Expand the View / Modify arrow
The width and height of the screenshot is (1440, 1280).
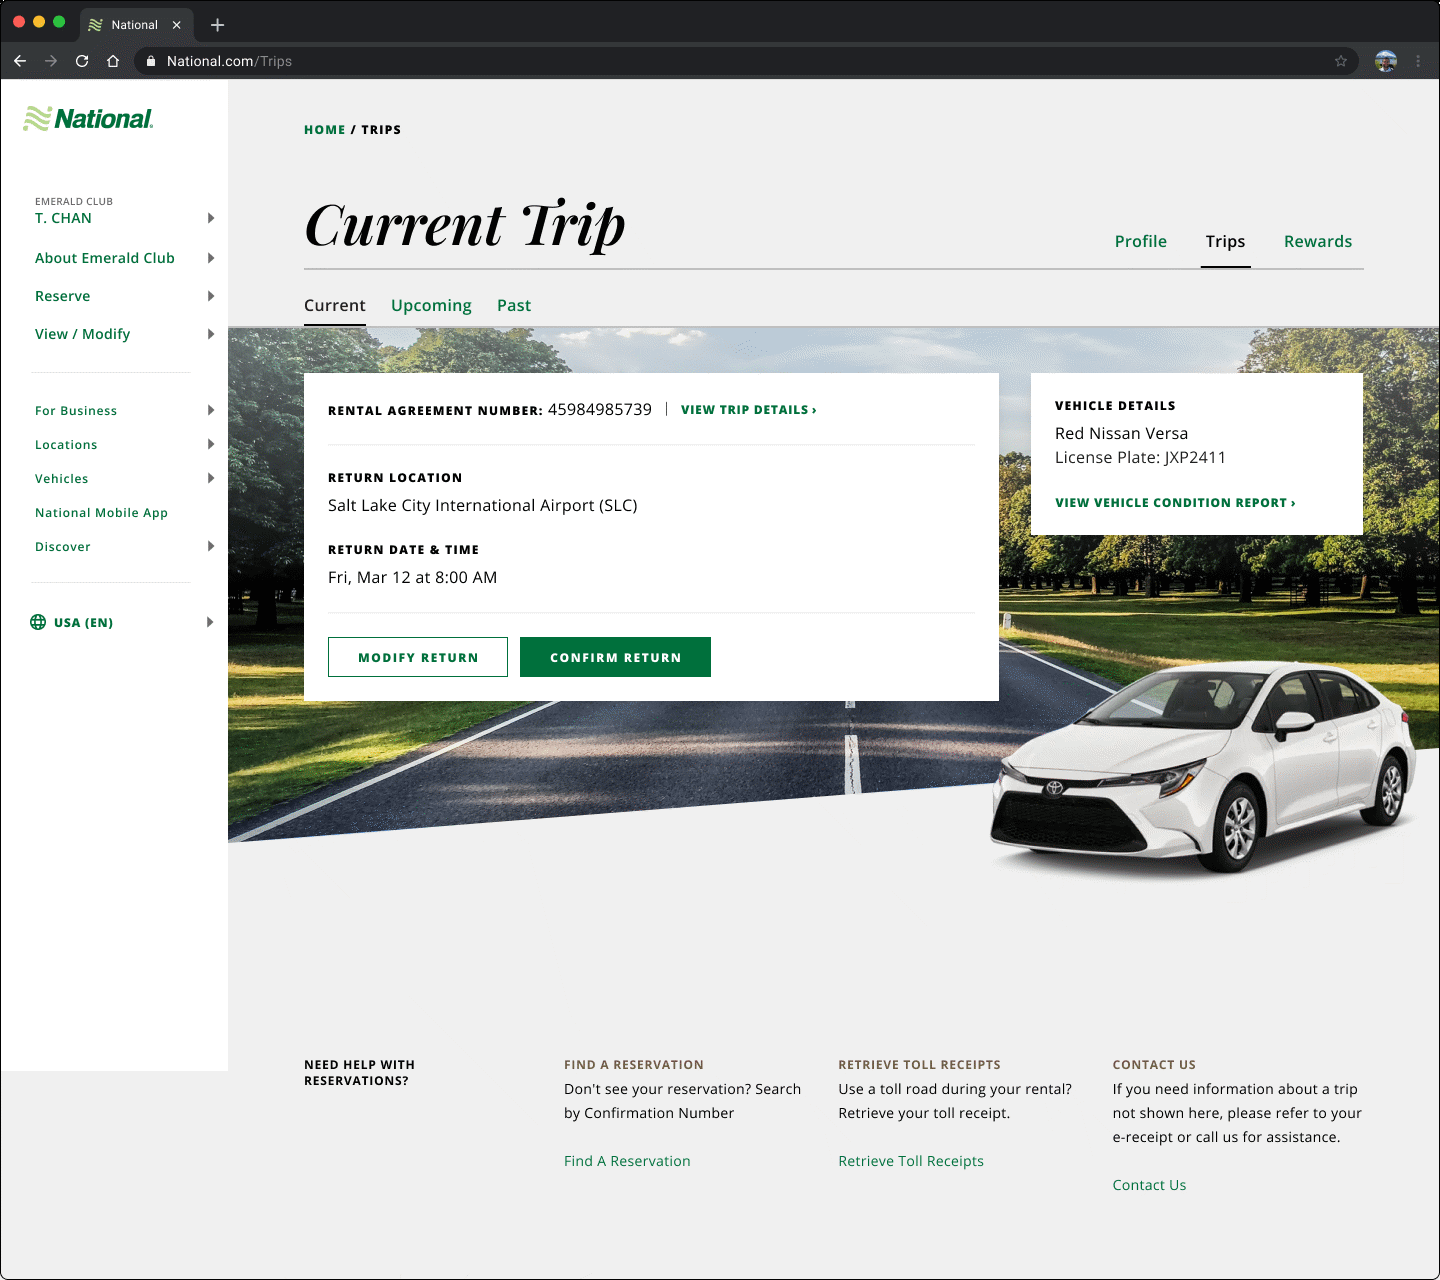pos(210,334)
